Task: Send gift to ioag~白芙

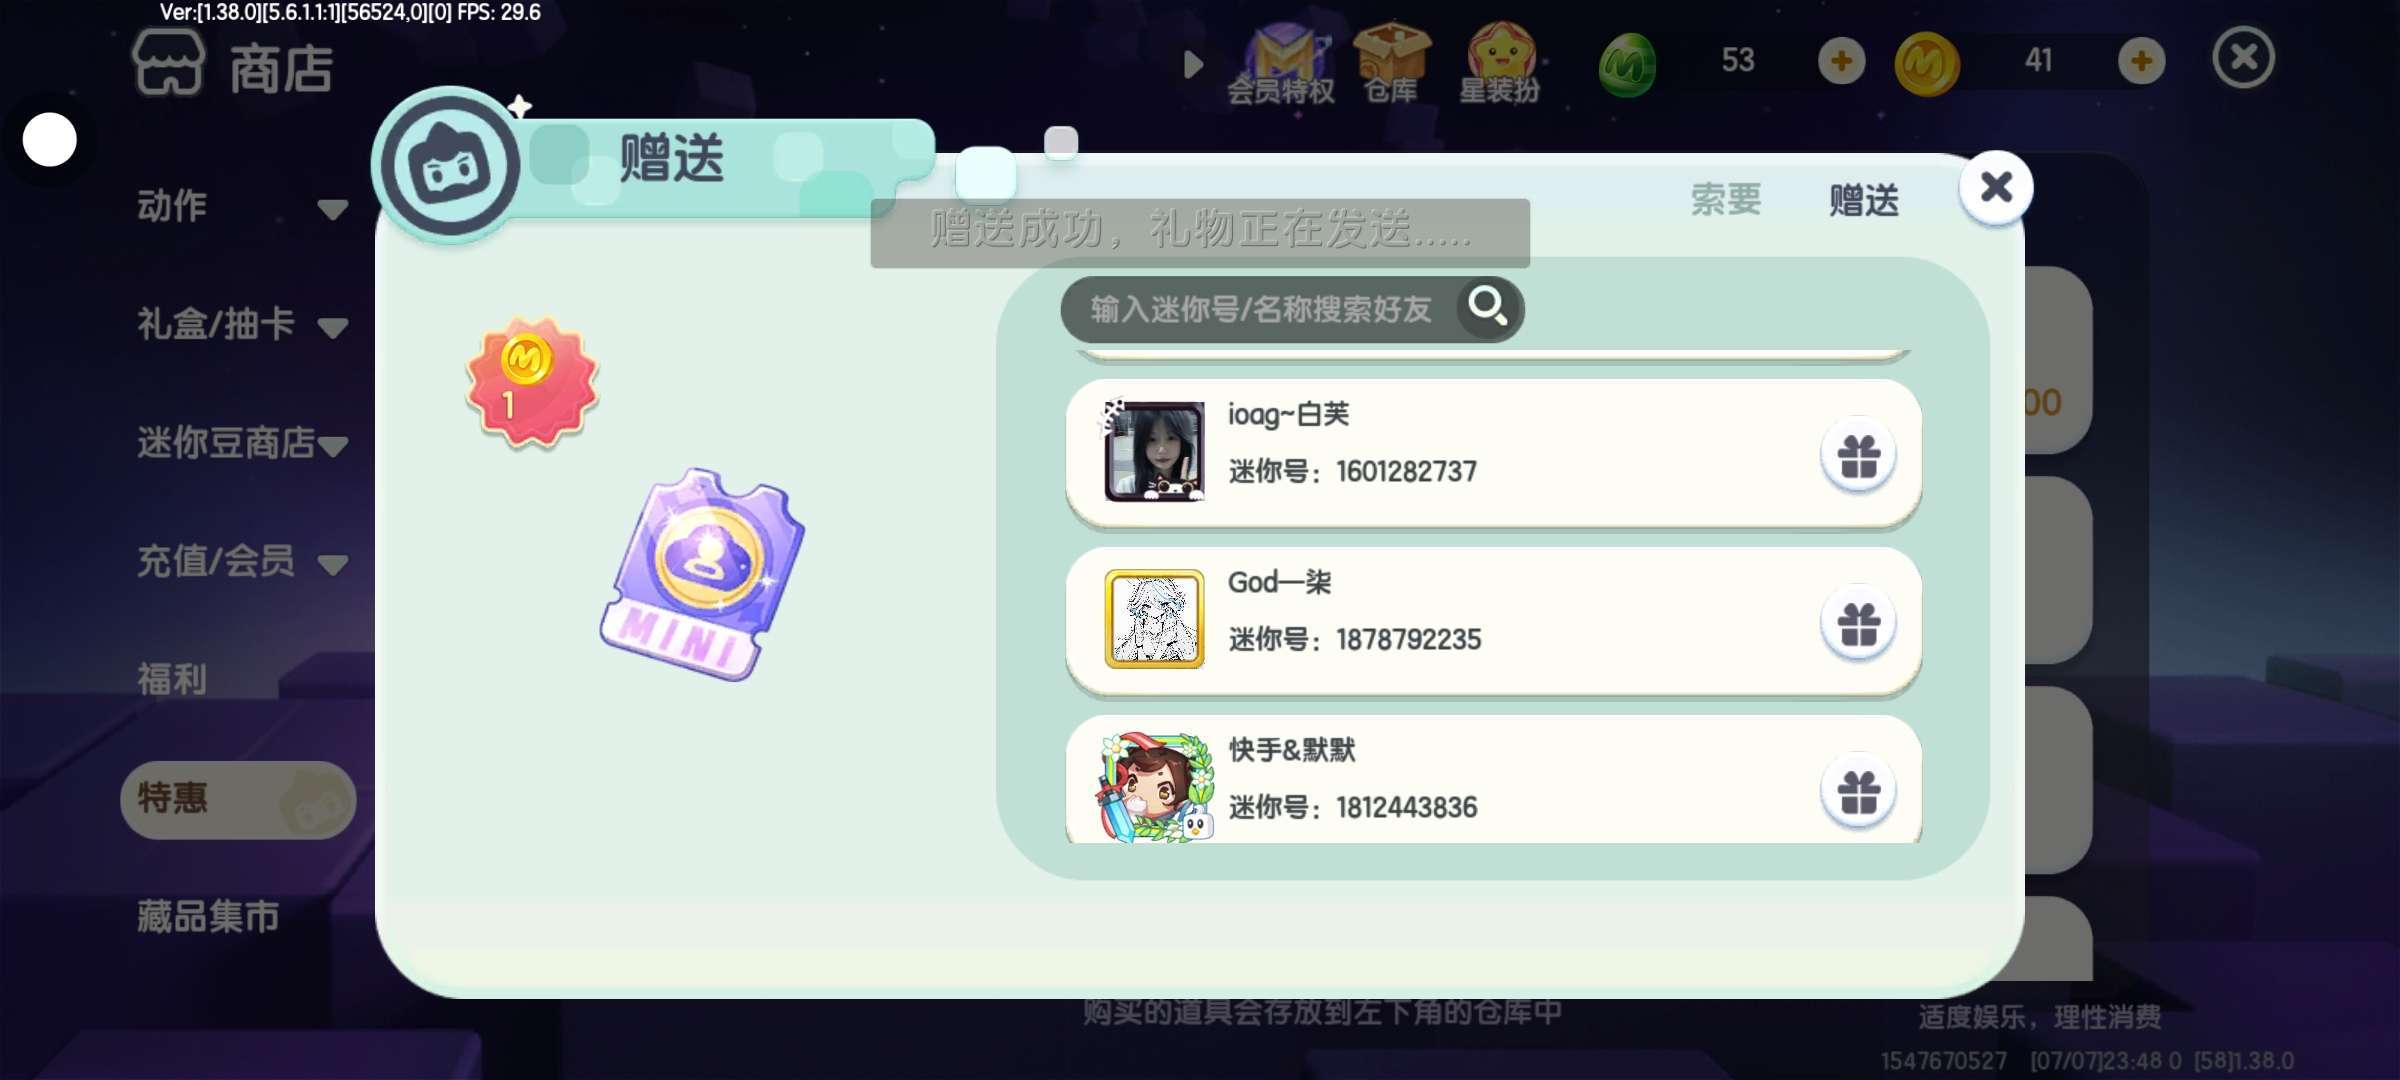Action: point(1858,456)
